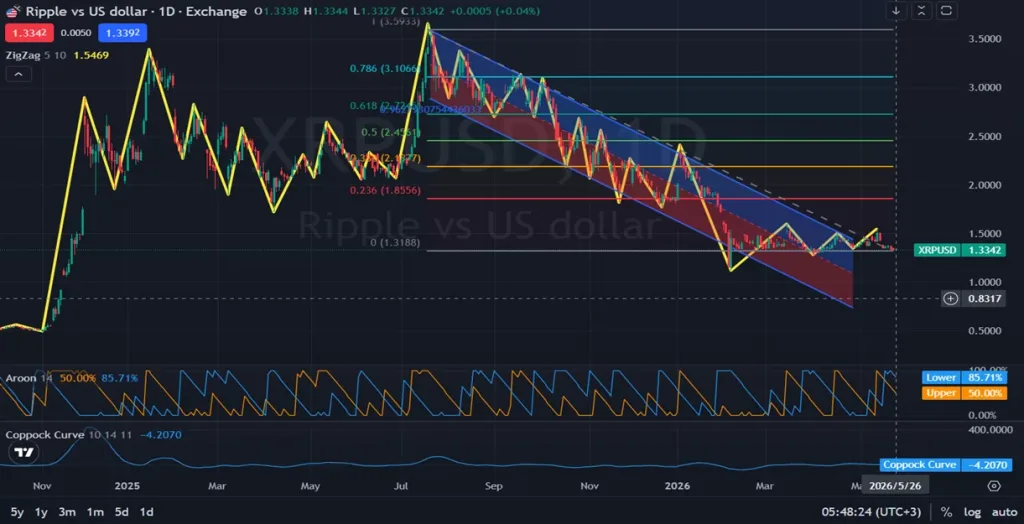Click the red sell price button 1.3342
This screenshot has width=1024, height=524.
[29, 33]
